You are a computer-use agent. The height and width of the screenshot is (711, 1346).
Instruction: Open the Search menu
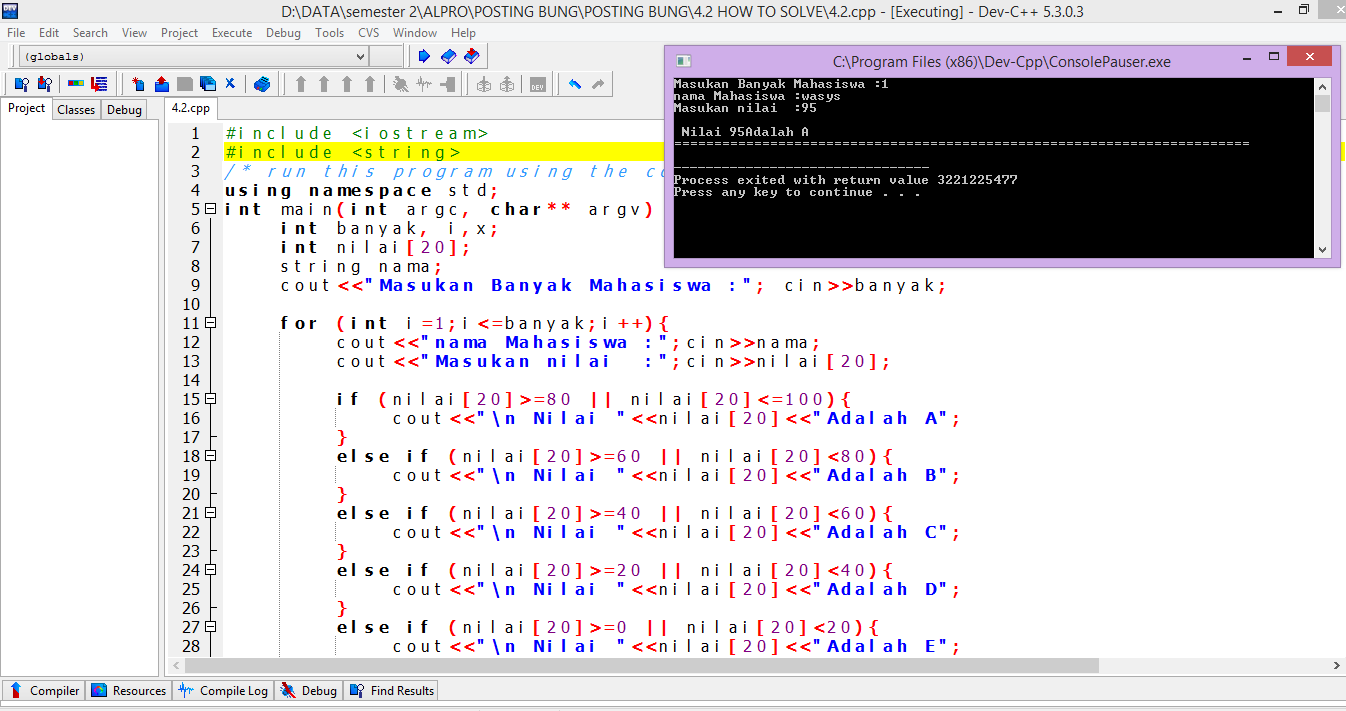[x=90, y=33]
